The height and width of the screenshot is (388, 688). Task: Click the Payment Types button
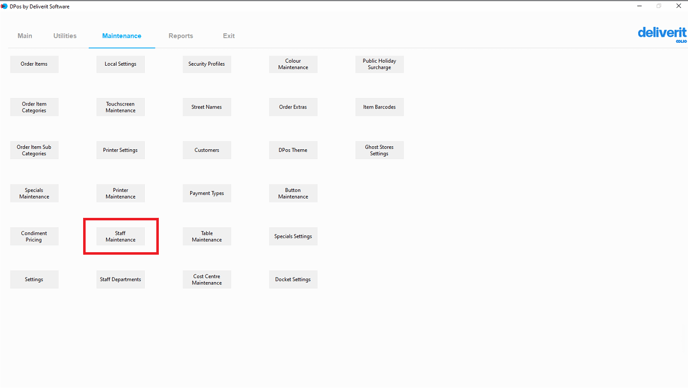(207, 193)
